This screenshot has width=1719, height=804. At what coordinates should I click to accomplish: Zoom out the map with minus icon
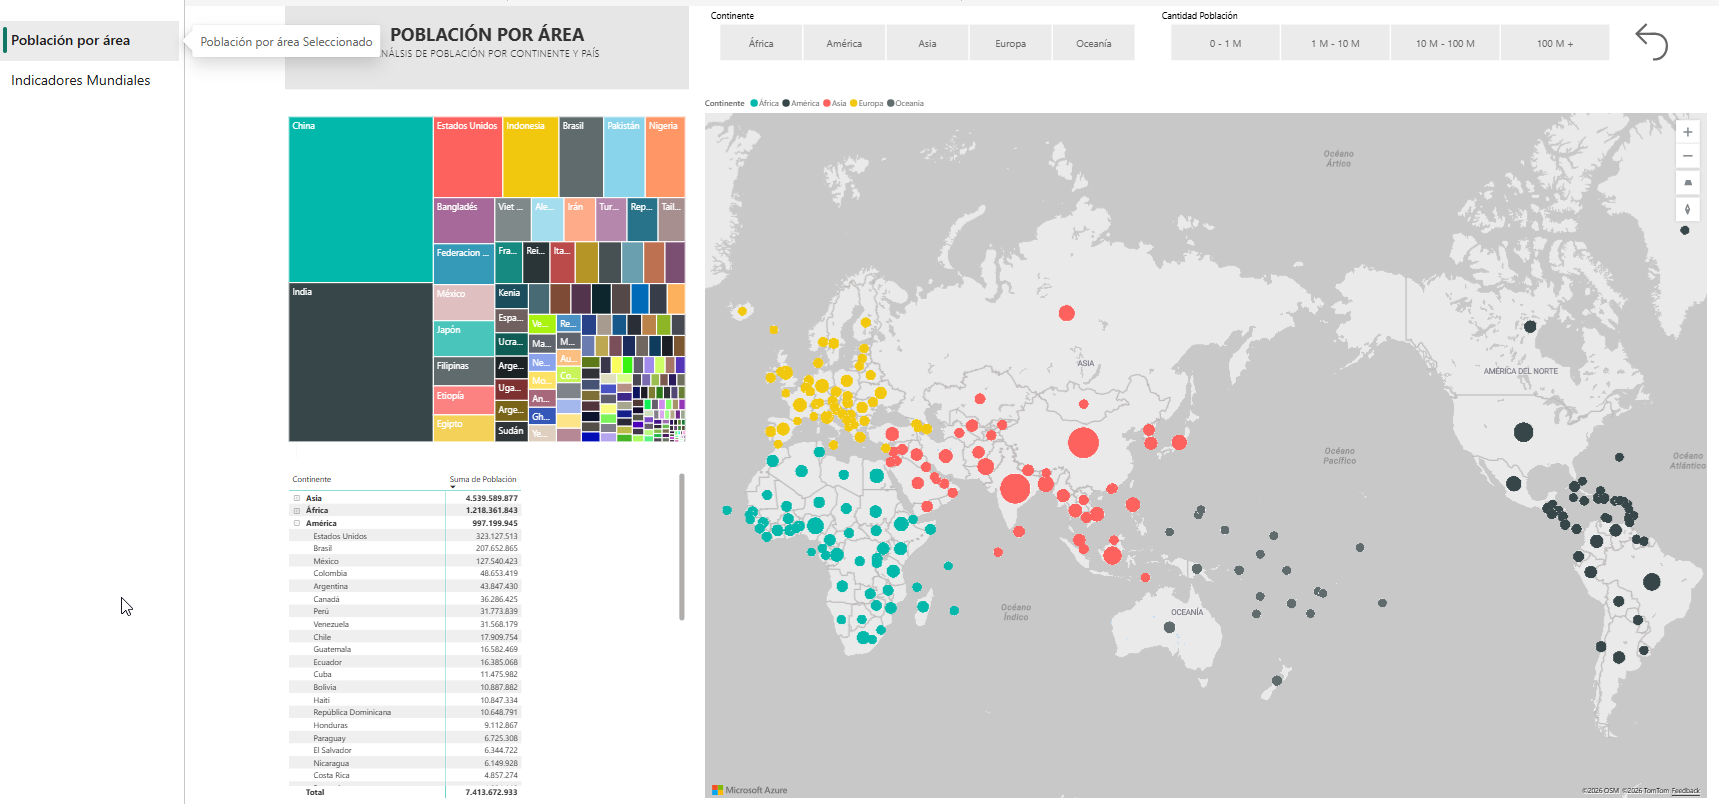pyautogui.click(x=1687, y=156)
